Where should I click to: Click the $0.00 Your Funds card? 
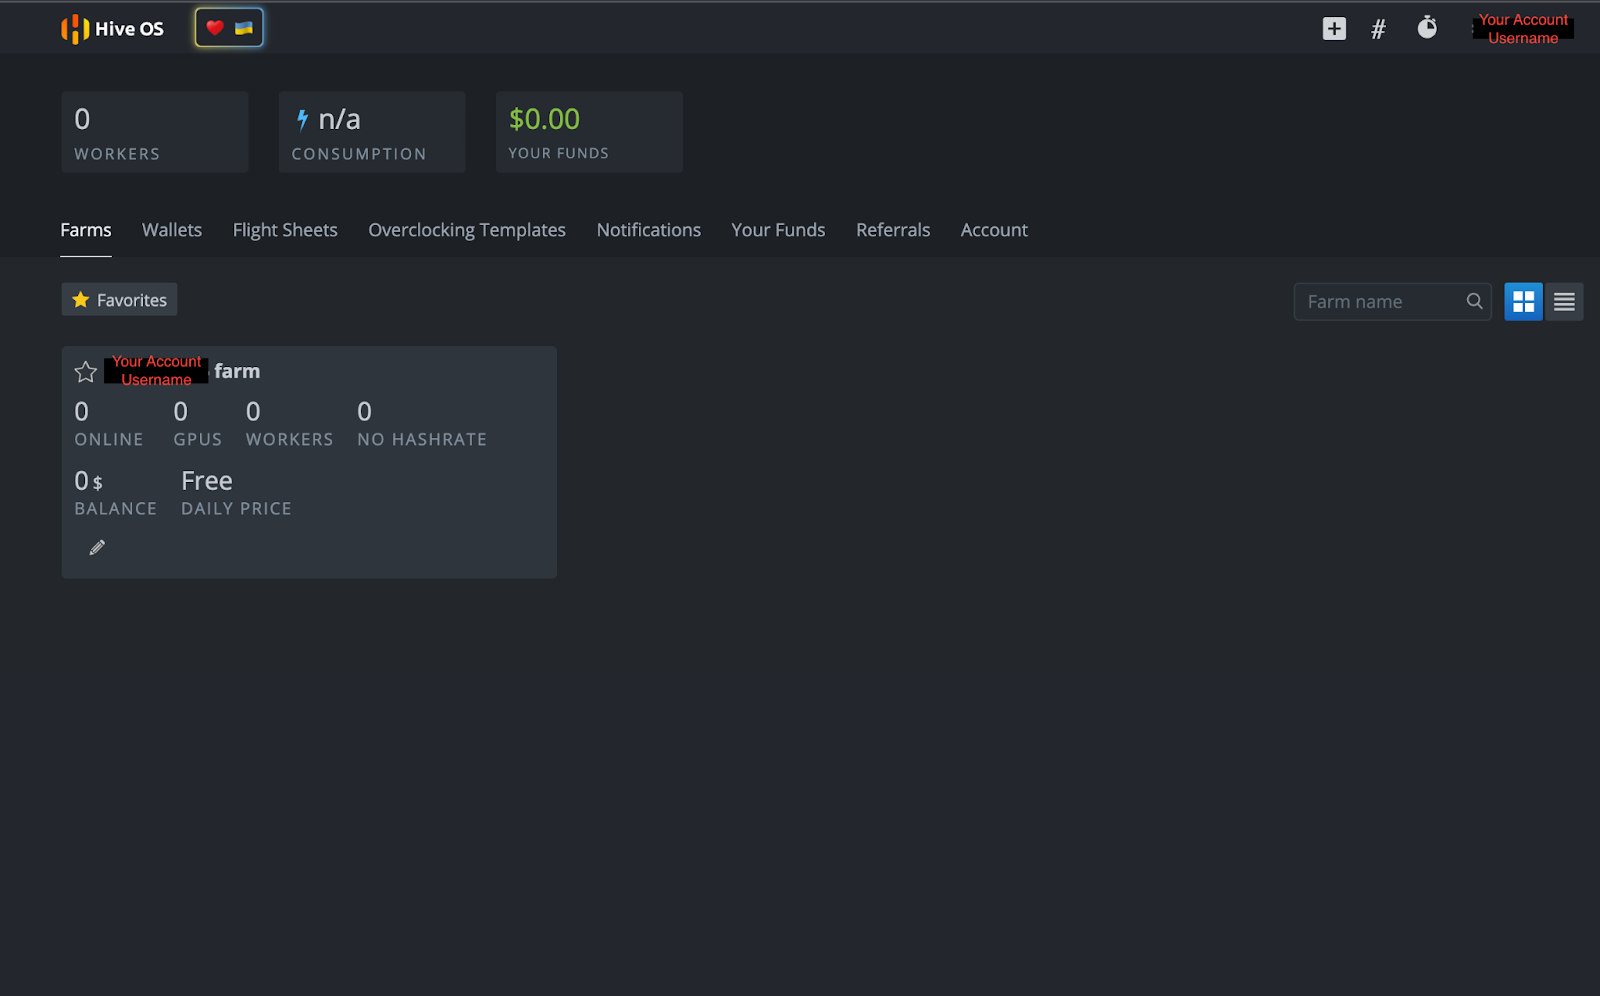click(x=589, y=132)
